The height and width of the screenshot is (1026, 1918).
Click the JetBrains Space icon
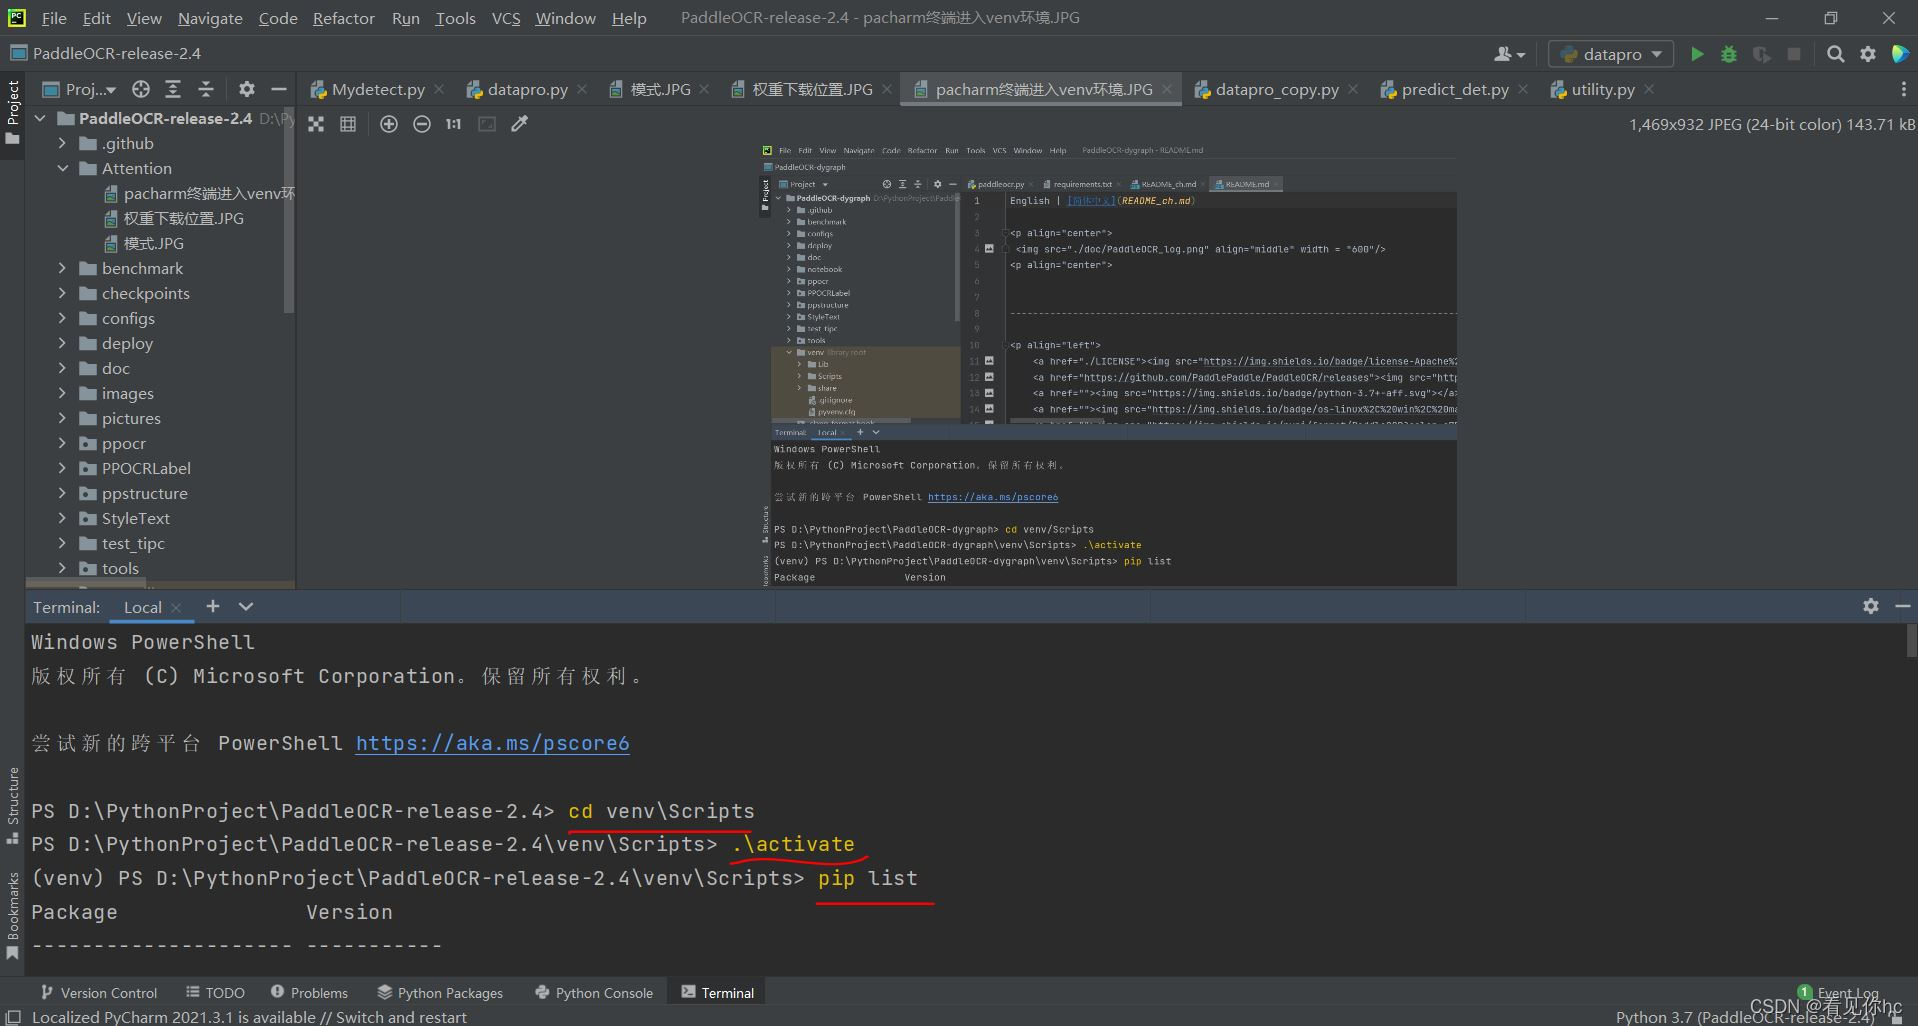[x=1899, y=54]
